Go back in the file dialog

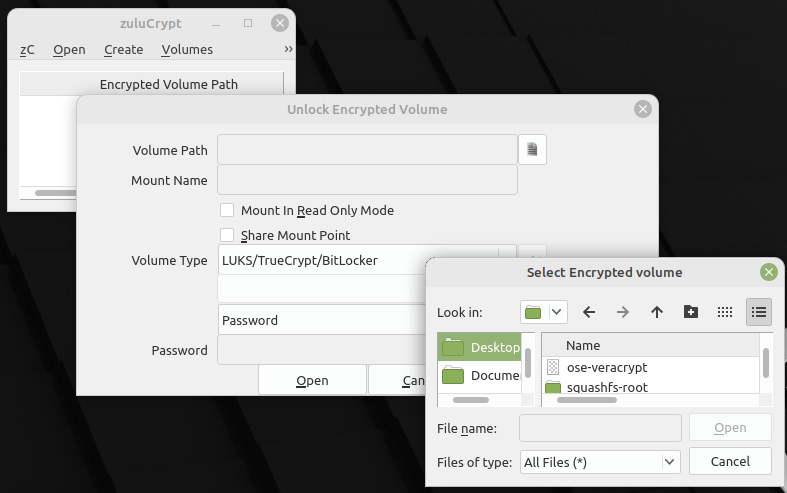point(589,312)
